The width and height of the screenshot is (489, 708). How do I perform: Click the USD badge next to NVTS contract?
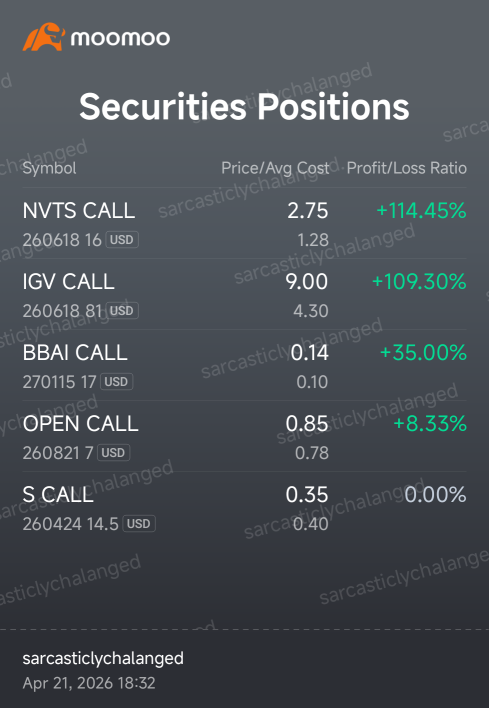[x=122, y=240]
